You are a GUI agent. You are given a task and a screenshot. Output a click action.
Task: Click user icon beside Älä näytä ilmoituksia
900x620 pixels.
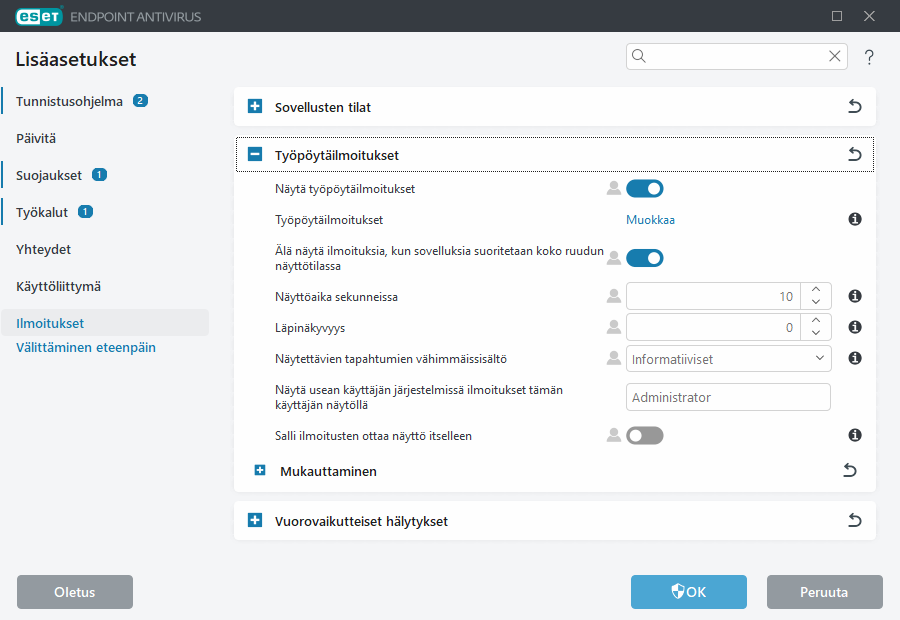[614, 258]
